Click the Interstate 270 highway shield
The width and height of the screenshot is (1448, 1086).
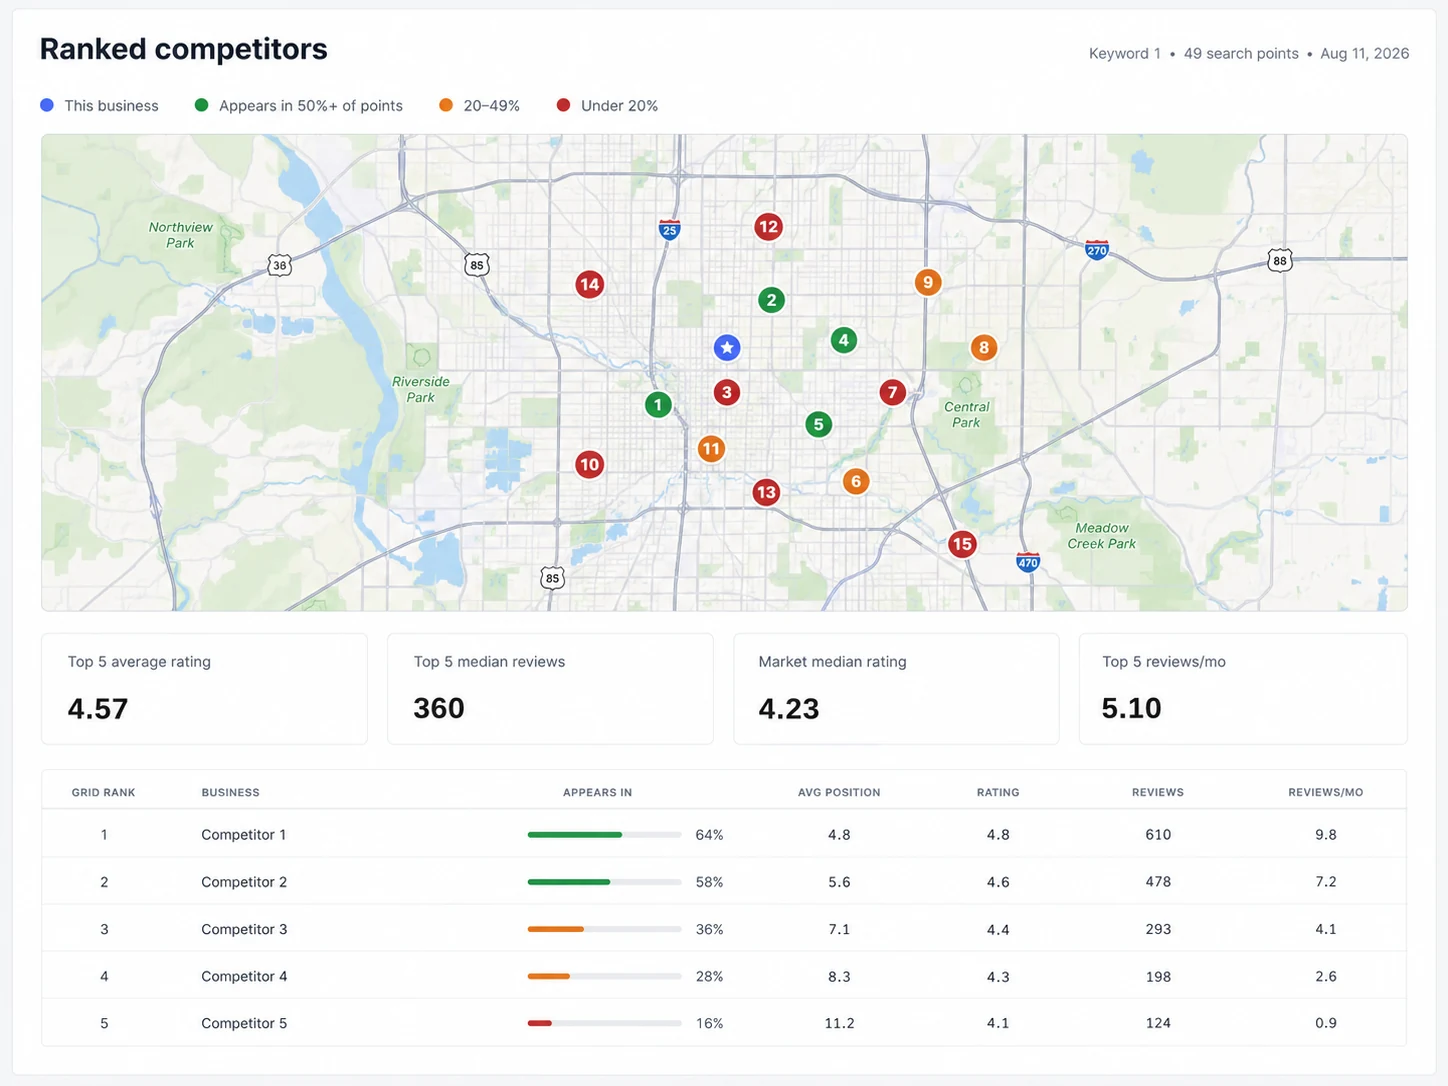click(1097, 249)
